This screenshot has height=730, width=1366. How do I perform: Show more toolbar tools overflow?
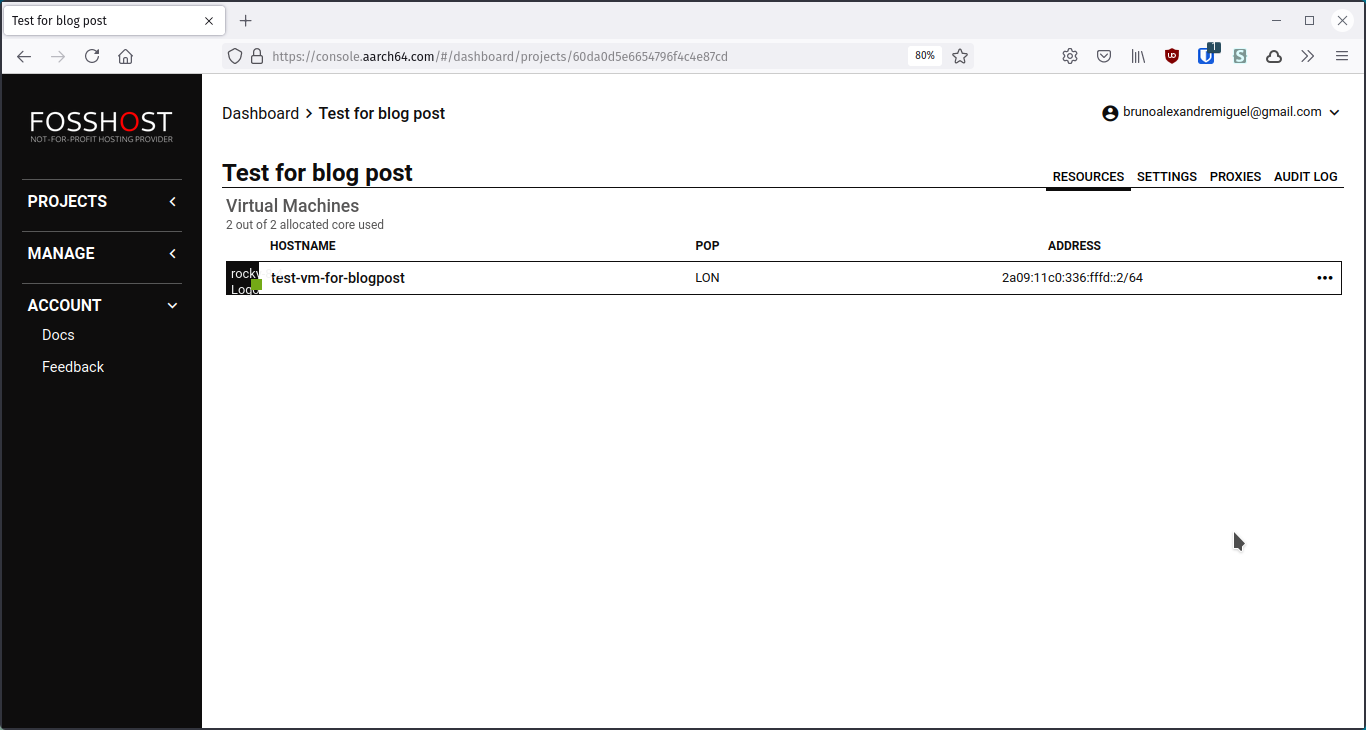click(1308, 56)
